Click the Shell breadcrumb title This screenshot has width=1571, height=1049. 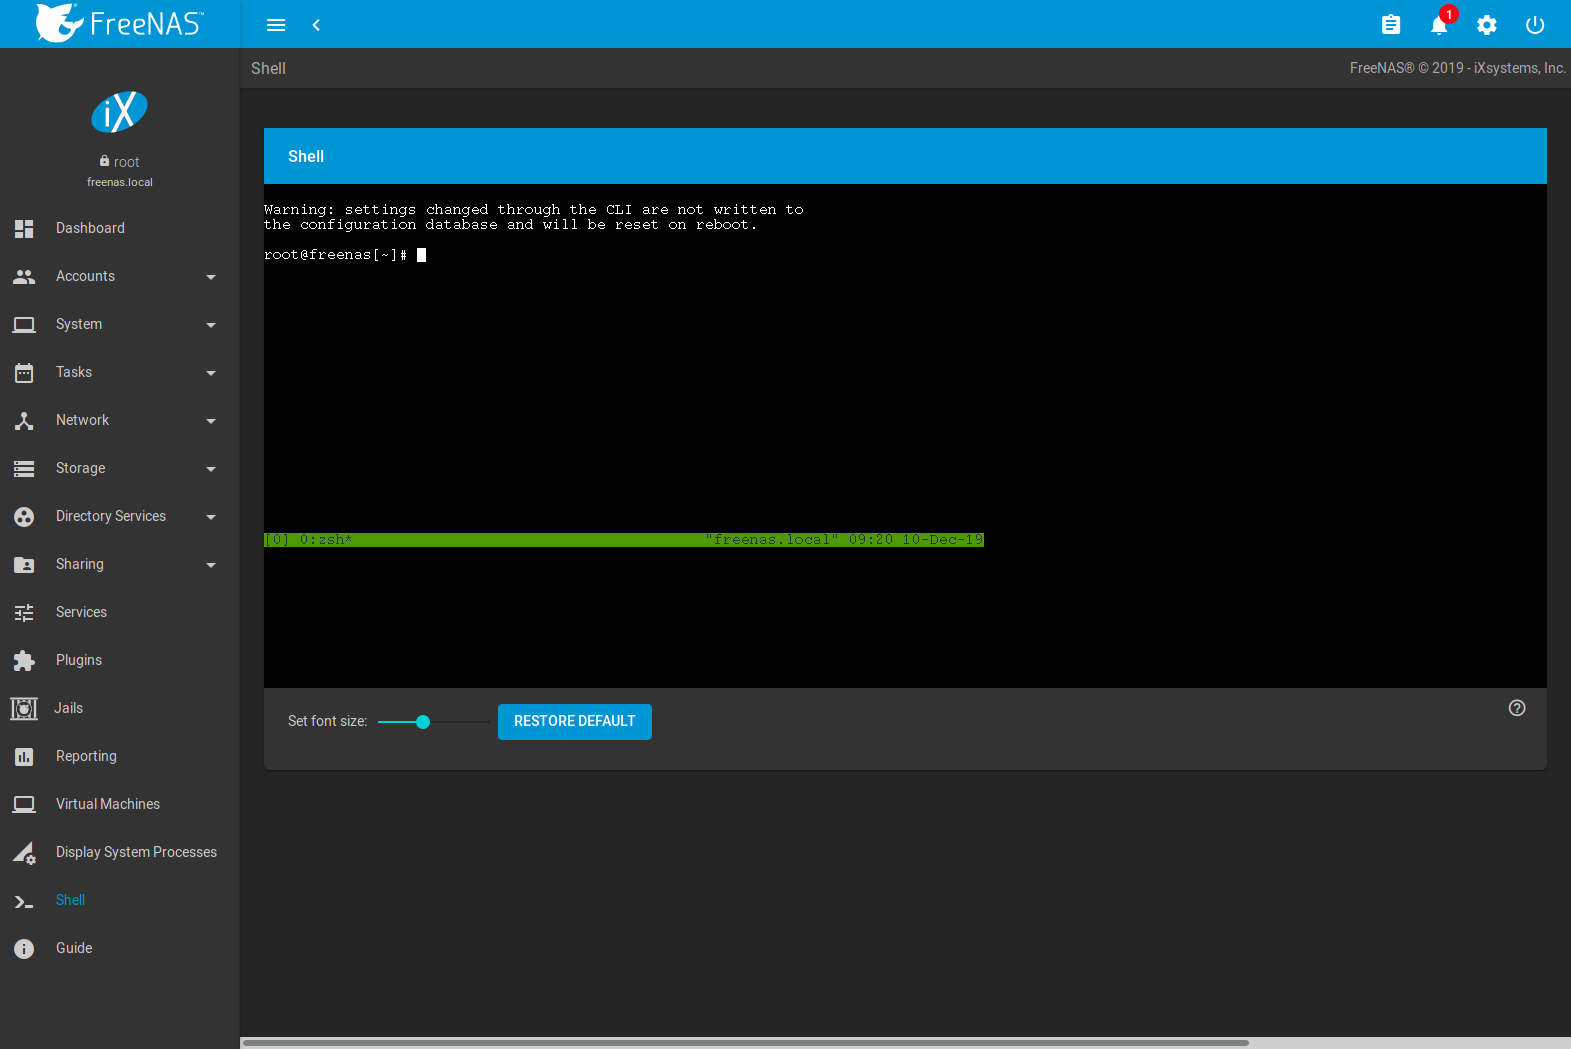tap(268, 68)
